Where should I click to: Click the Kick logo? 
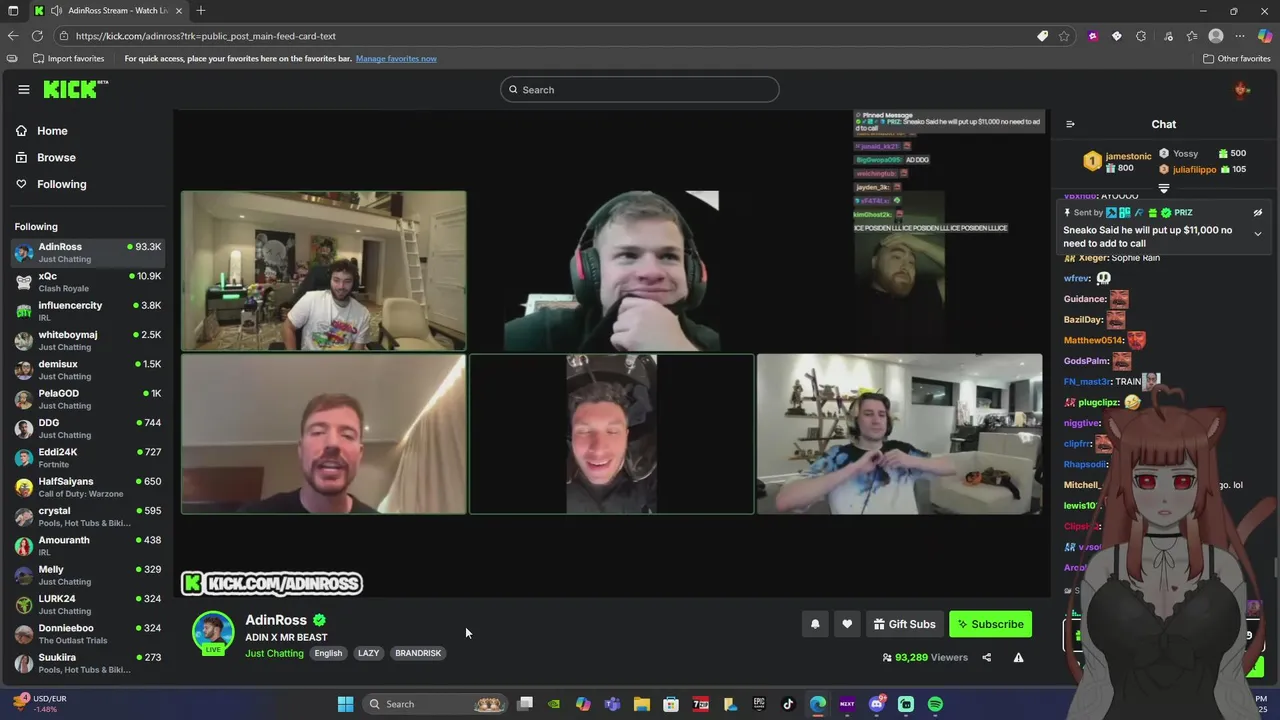pos(75,89)
